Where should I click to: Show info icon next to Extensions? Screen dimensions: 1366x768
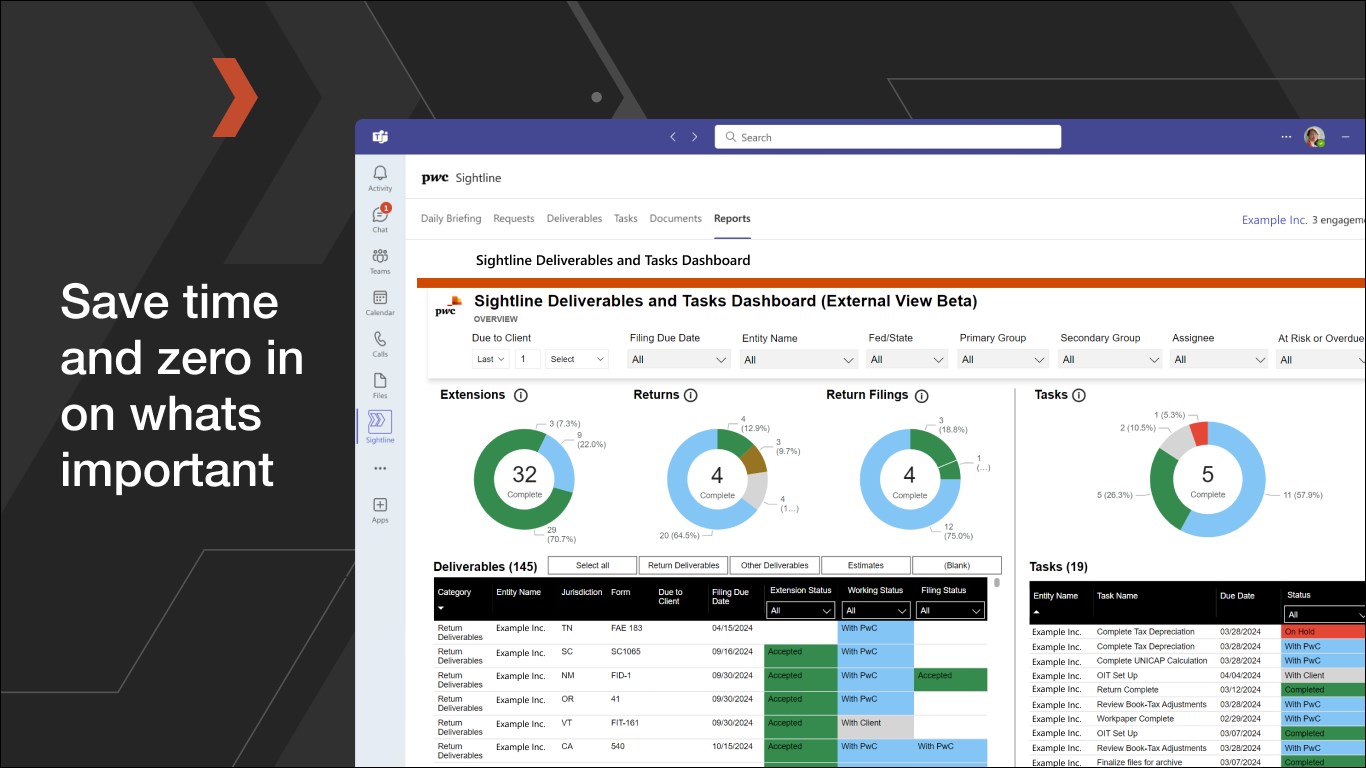(520, 396)
